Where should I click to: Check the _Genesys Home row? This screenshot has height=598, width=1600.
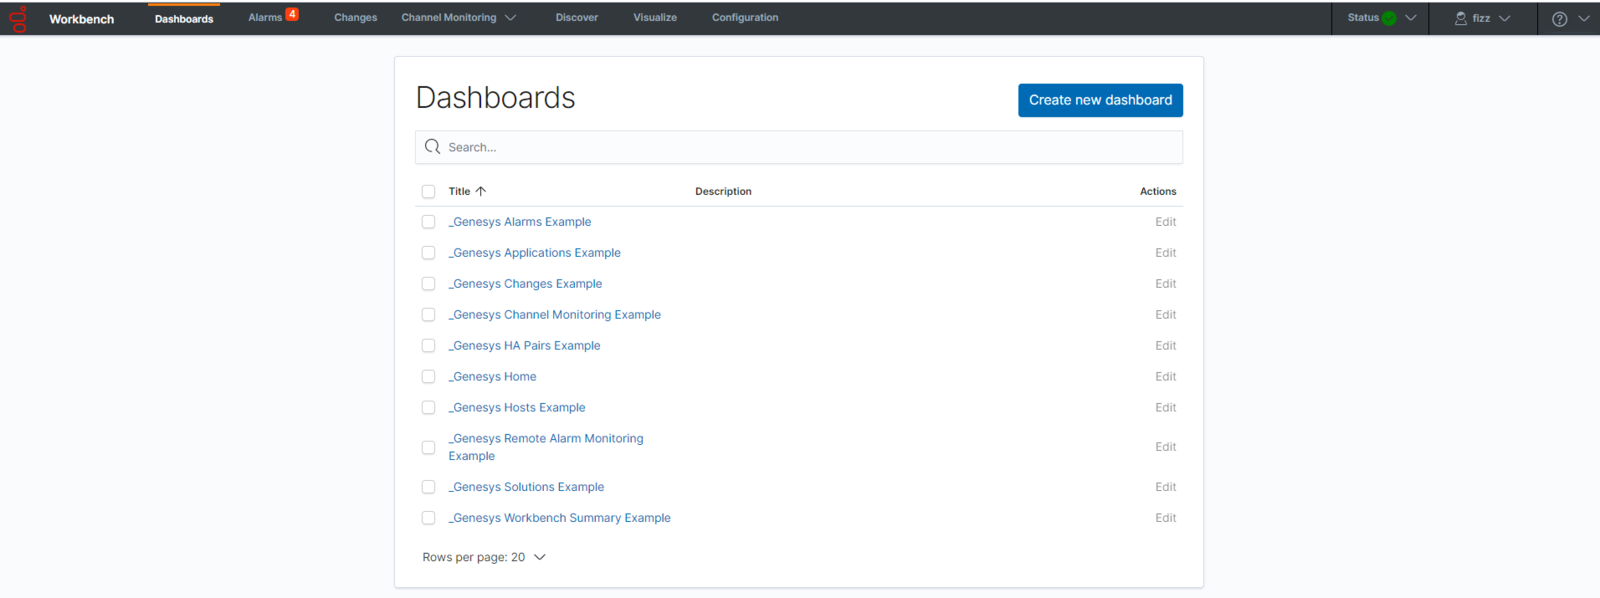point(428,377)
